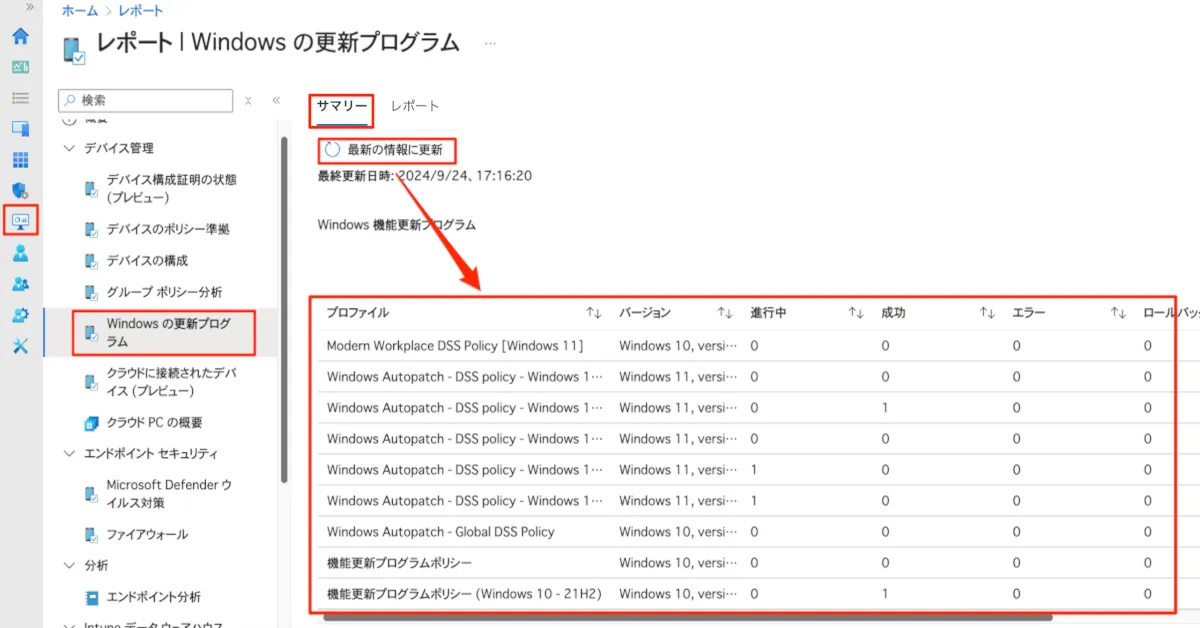Open グループ ポリシー分析 report
1200x628 pixels.
point(164,292)
